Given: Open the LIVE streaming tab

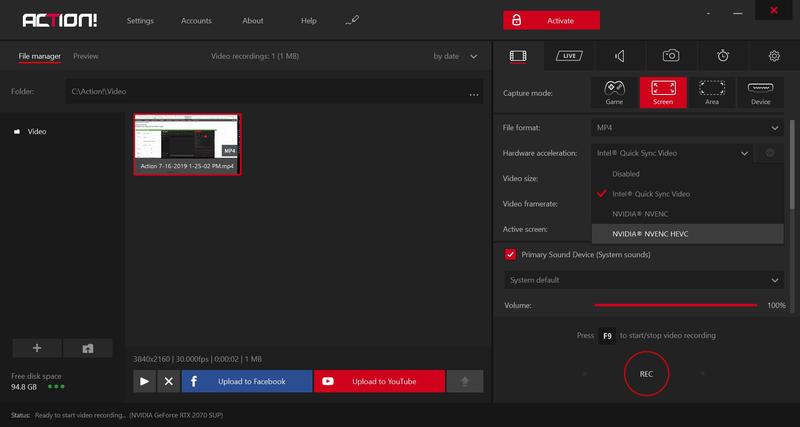Looking at the screenshot, I should point(570,56).
